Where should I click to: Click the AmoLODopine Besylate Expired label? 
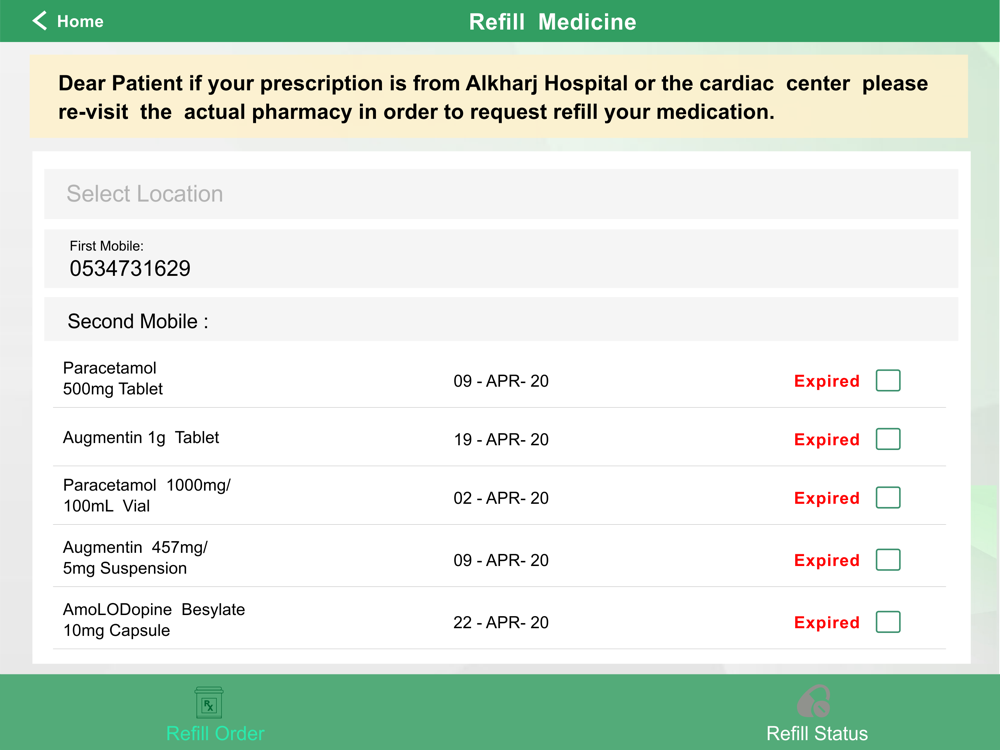click(x=826, y=622)
